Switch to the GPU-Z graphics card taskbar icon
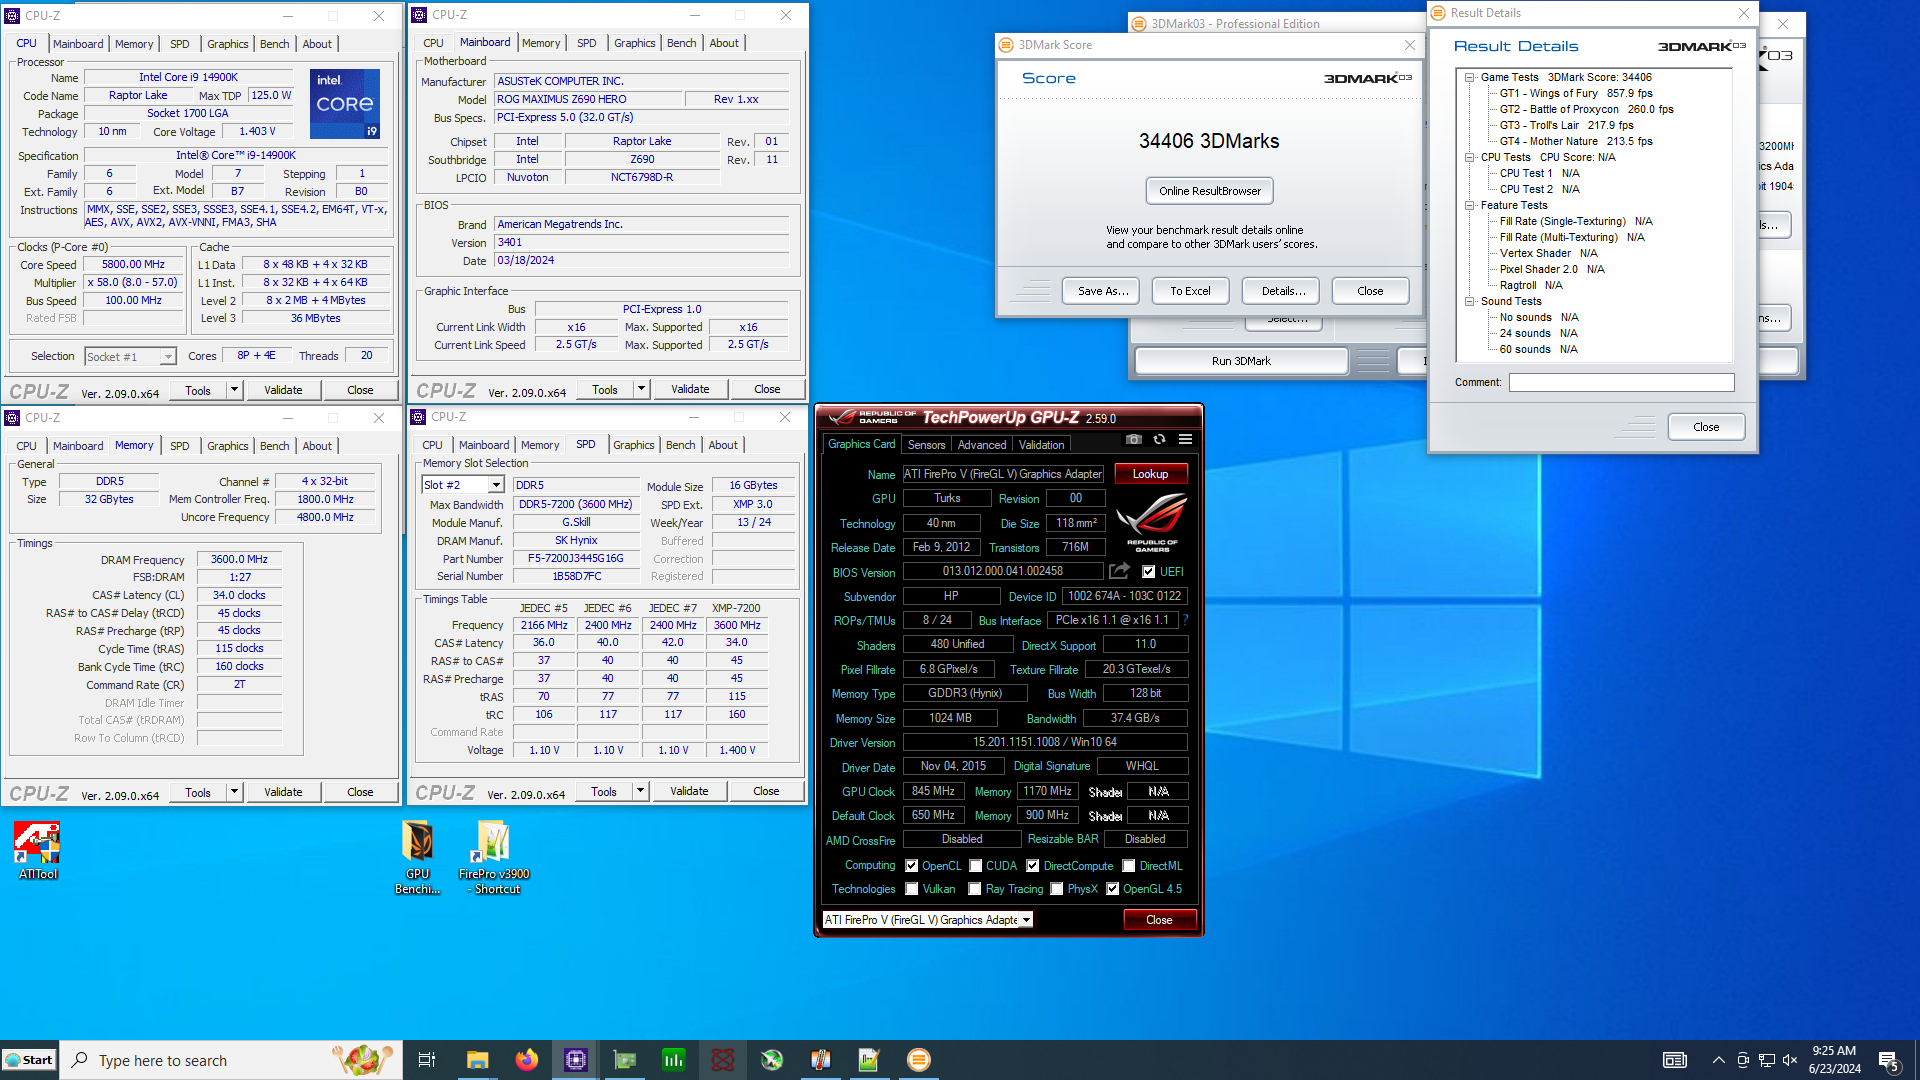The width and height of the screenshot is (1920, 1080). coord(624,1060)
